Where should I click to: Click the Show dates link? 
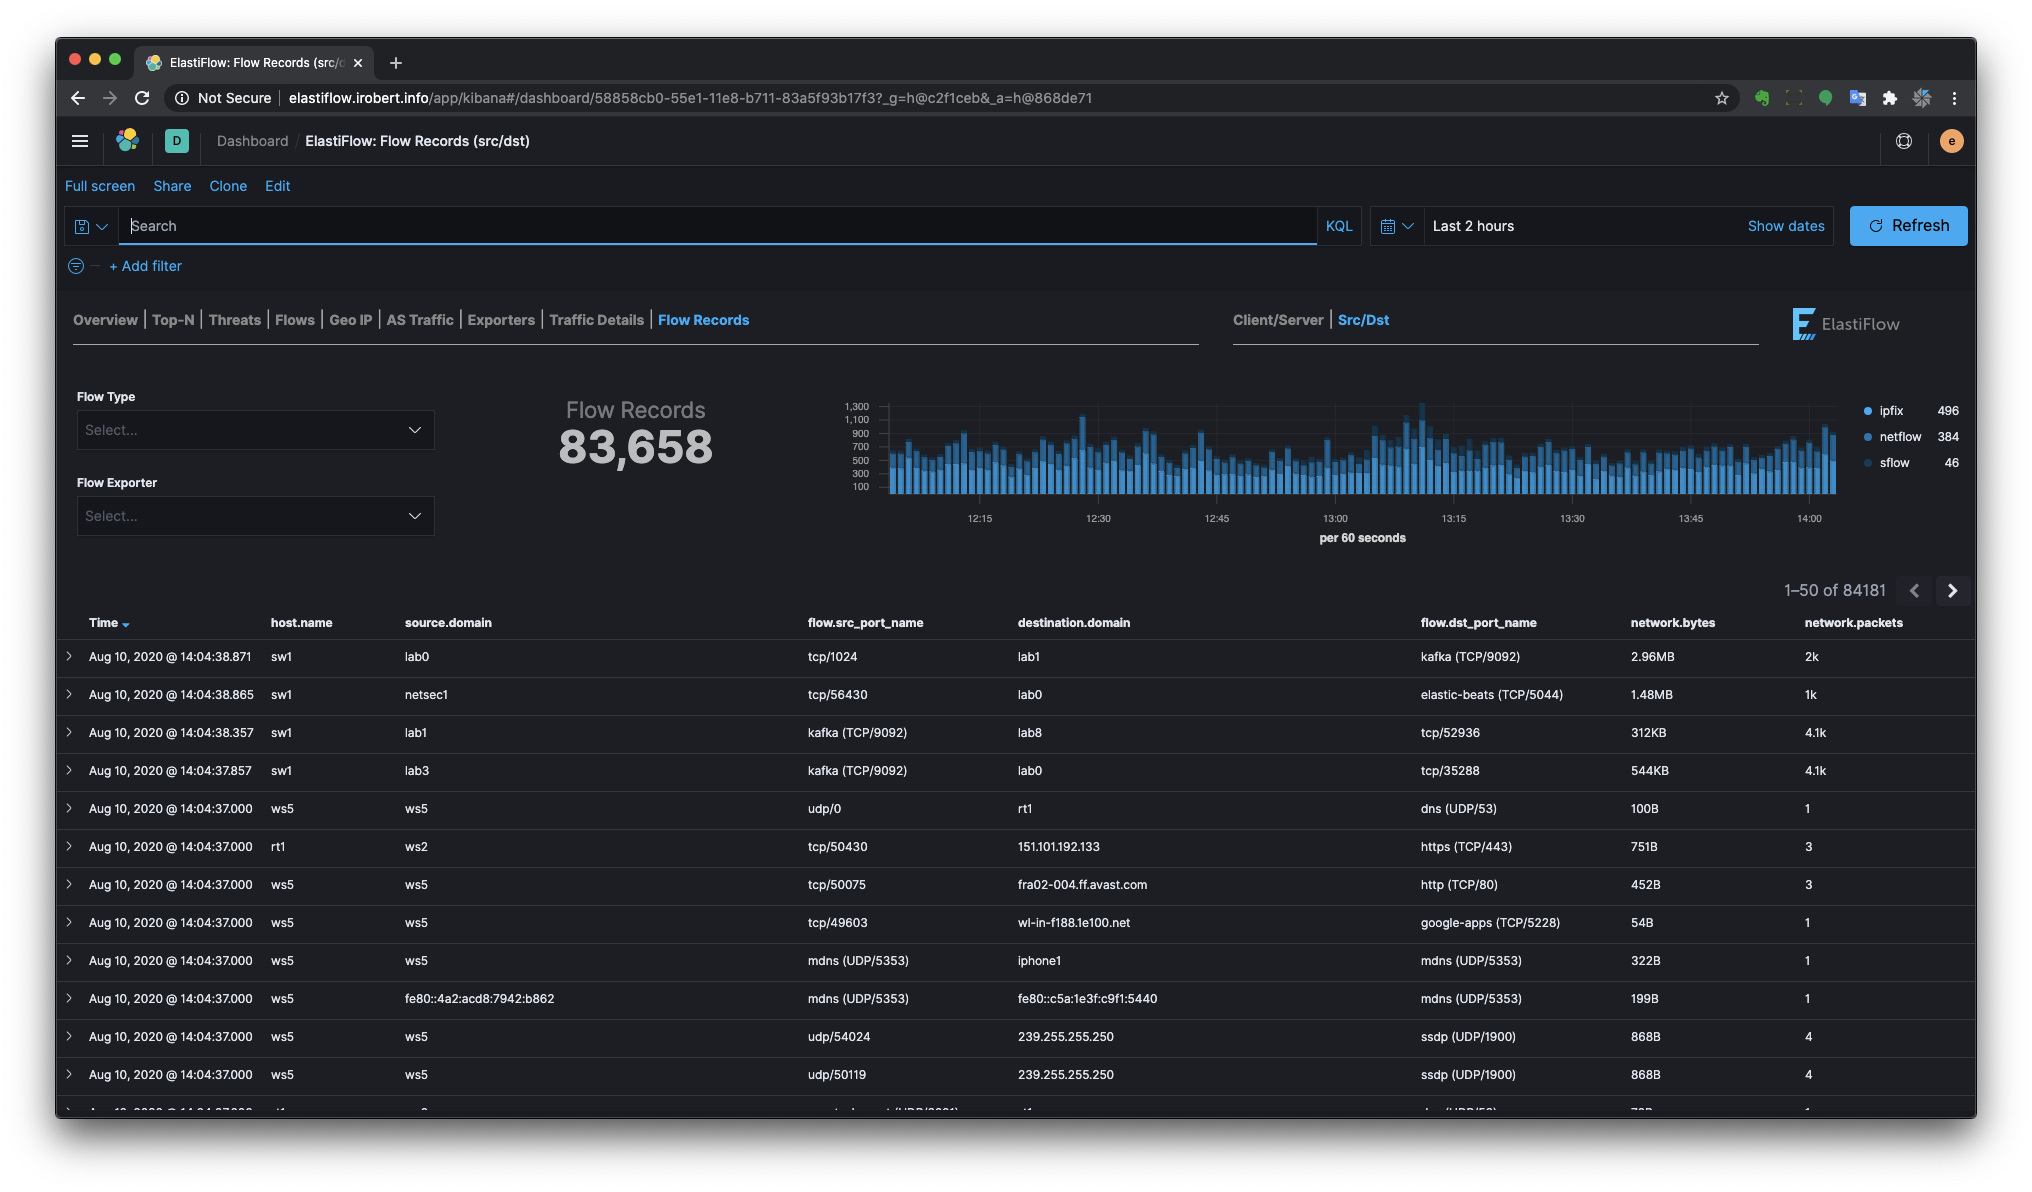tap(1786, 226)
